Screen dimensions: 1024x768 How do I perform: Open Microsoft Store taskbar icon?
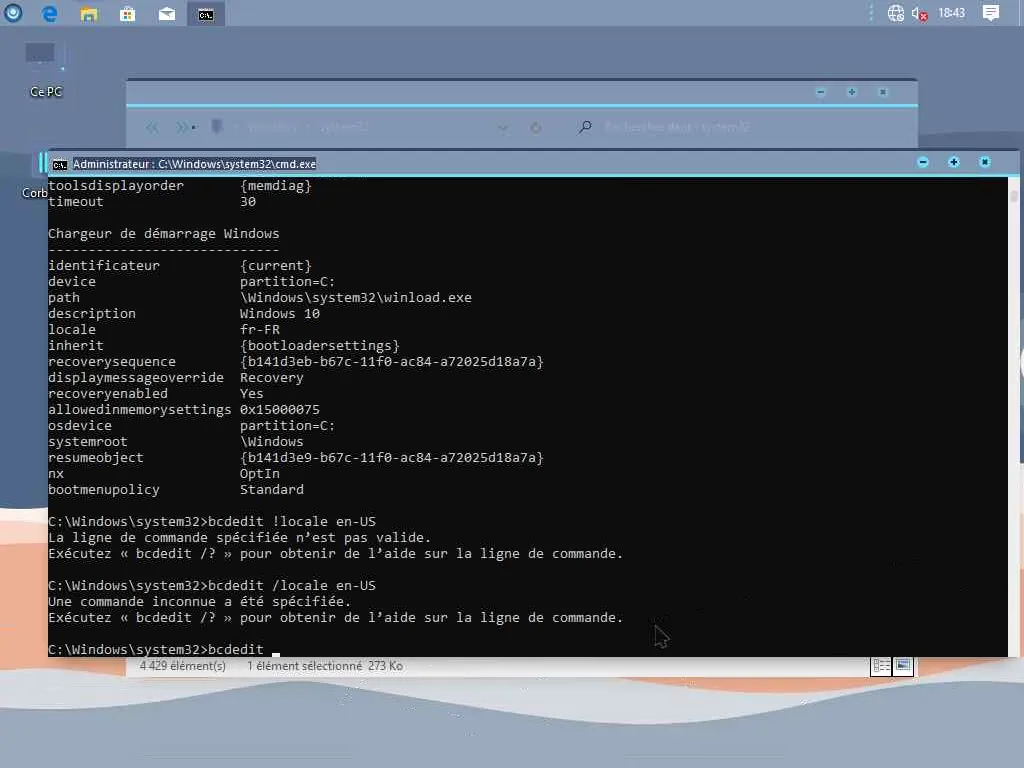pyautogui.click(x=127, y=14)
